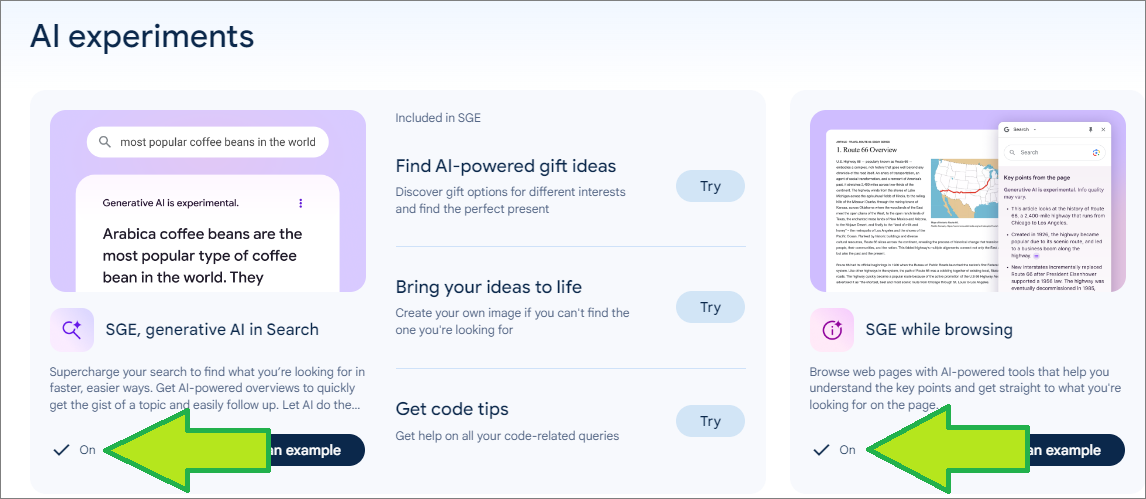
Task: Try Get code tips feature
Action: 710,421
